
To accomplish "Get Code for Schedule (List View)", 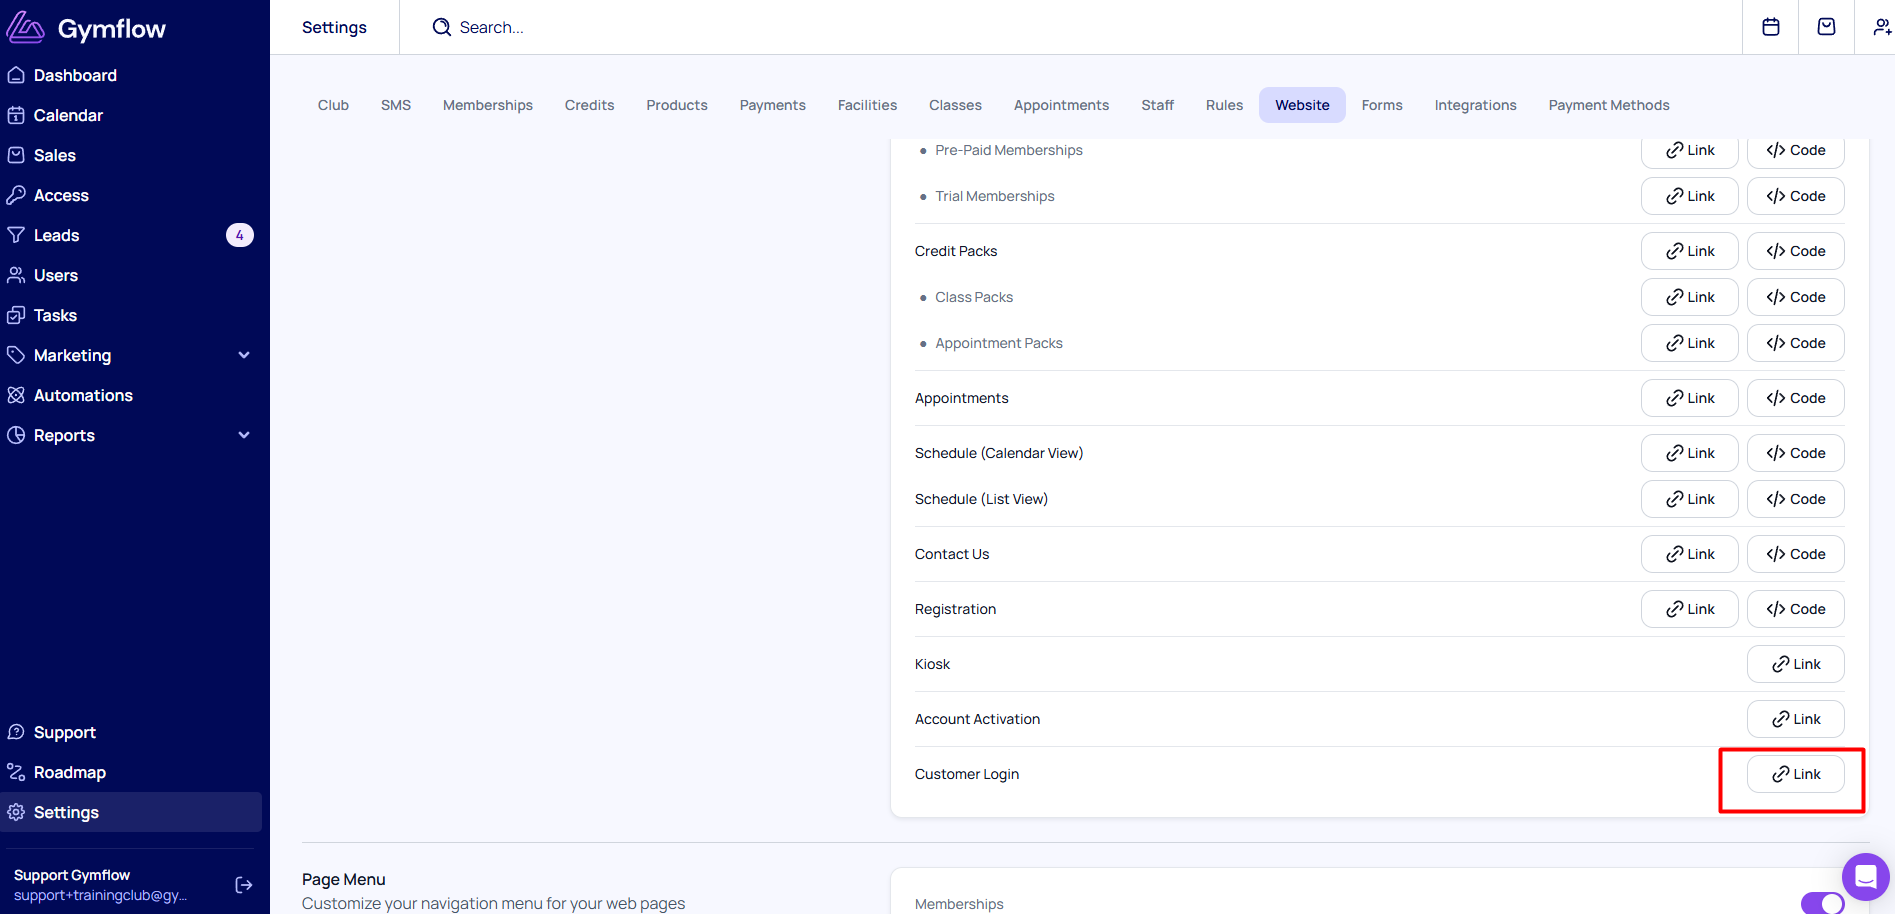I will [1796, 499].
